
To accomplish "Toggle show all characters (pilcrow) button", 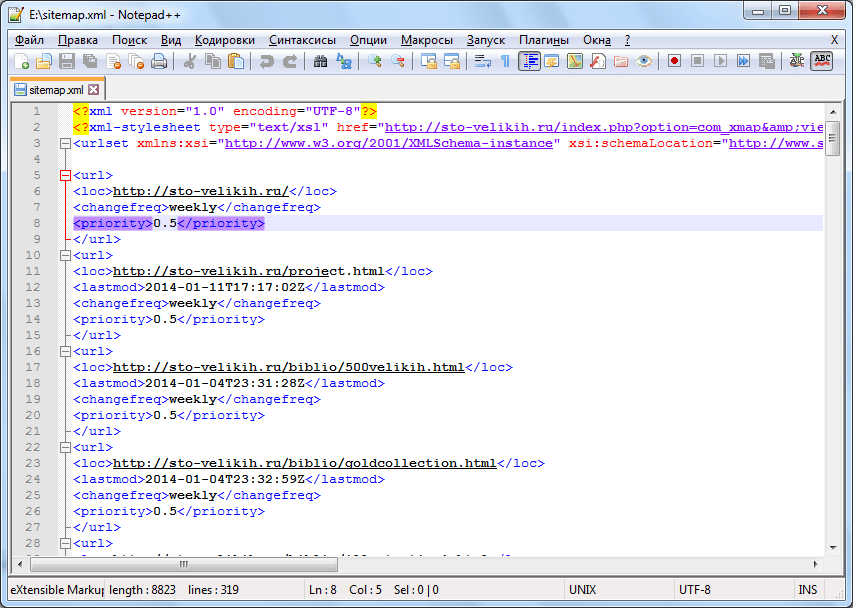I will (x=506, y=62).
